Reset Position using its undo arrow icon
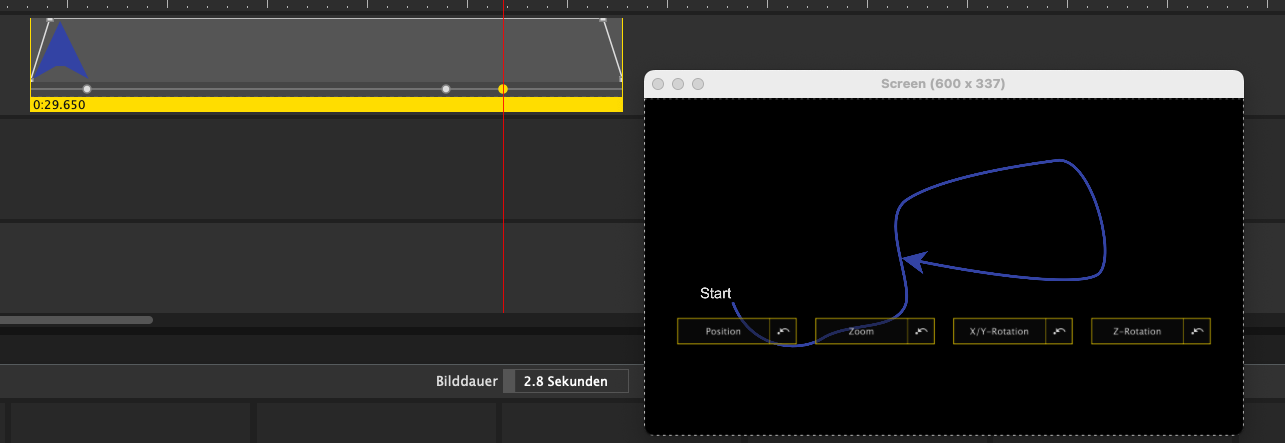Viewport: 1285px width, 443px height. (783, 331)
